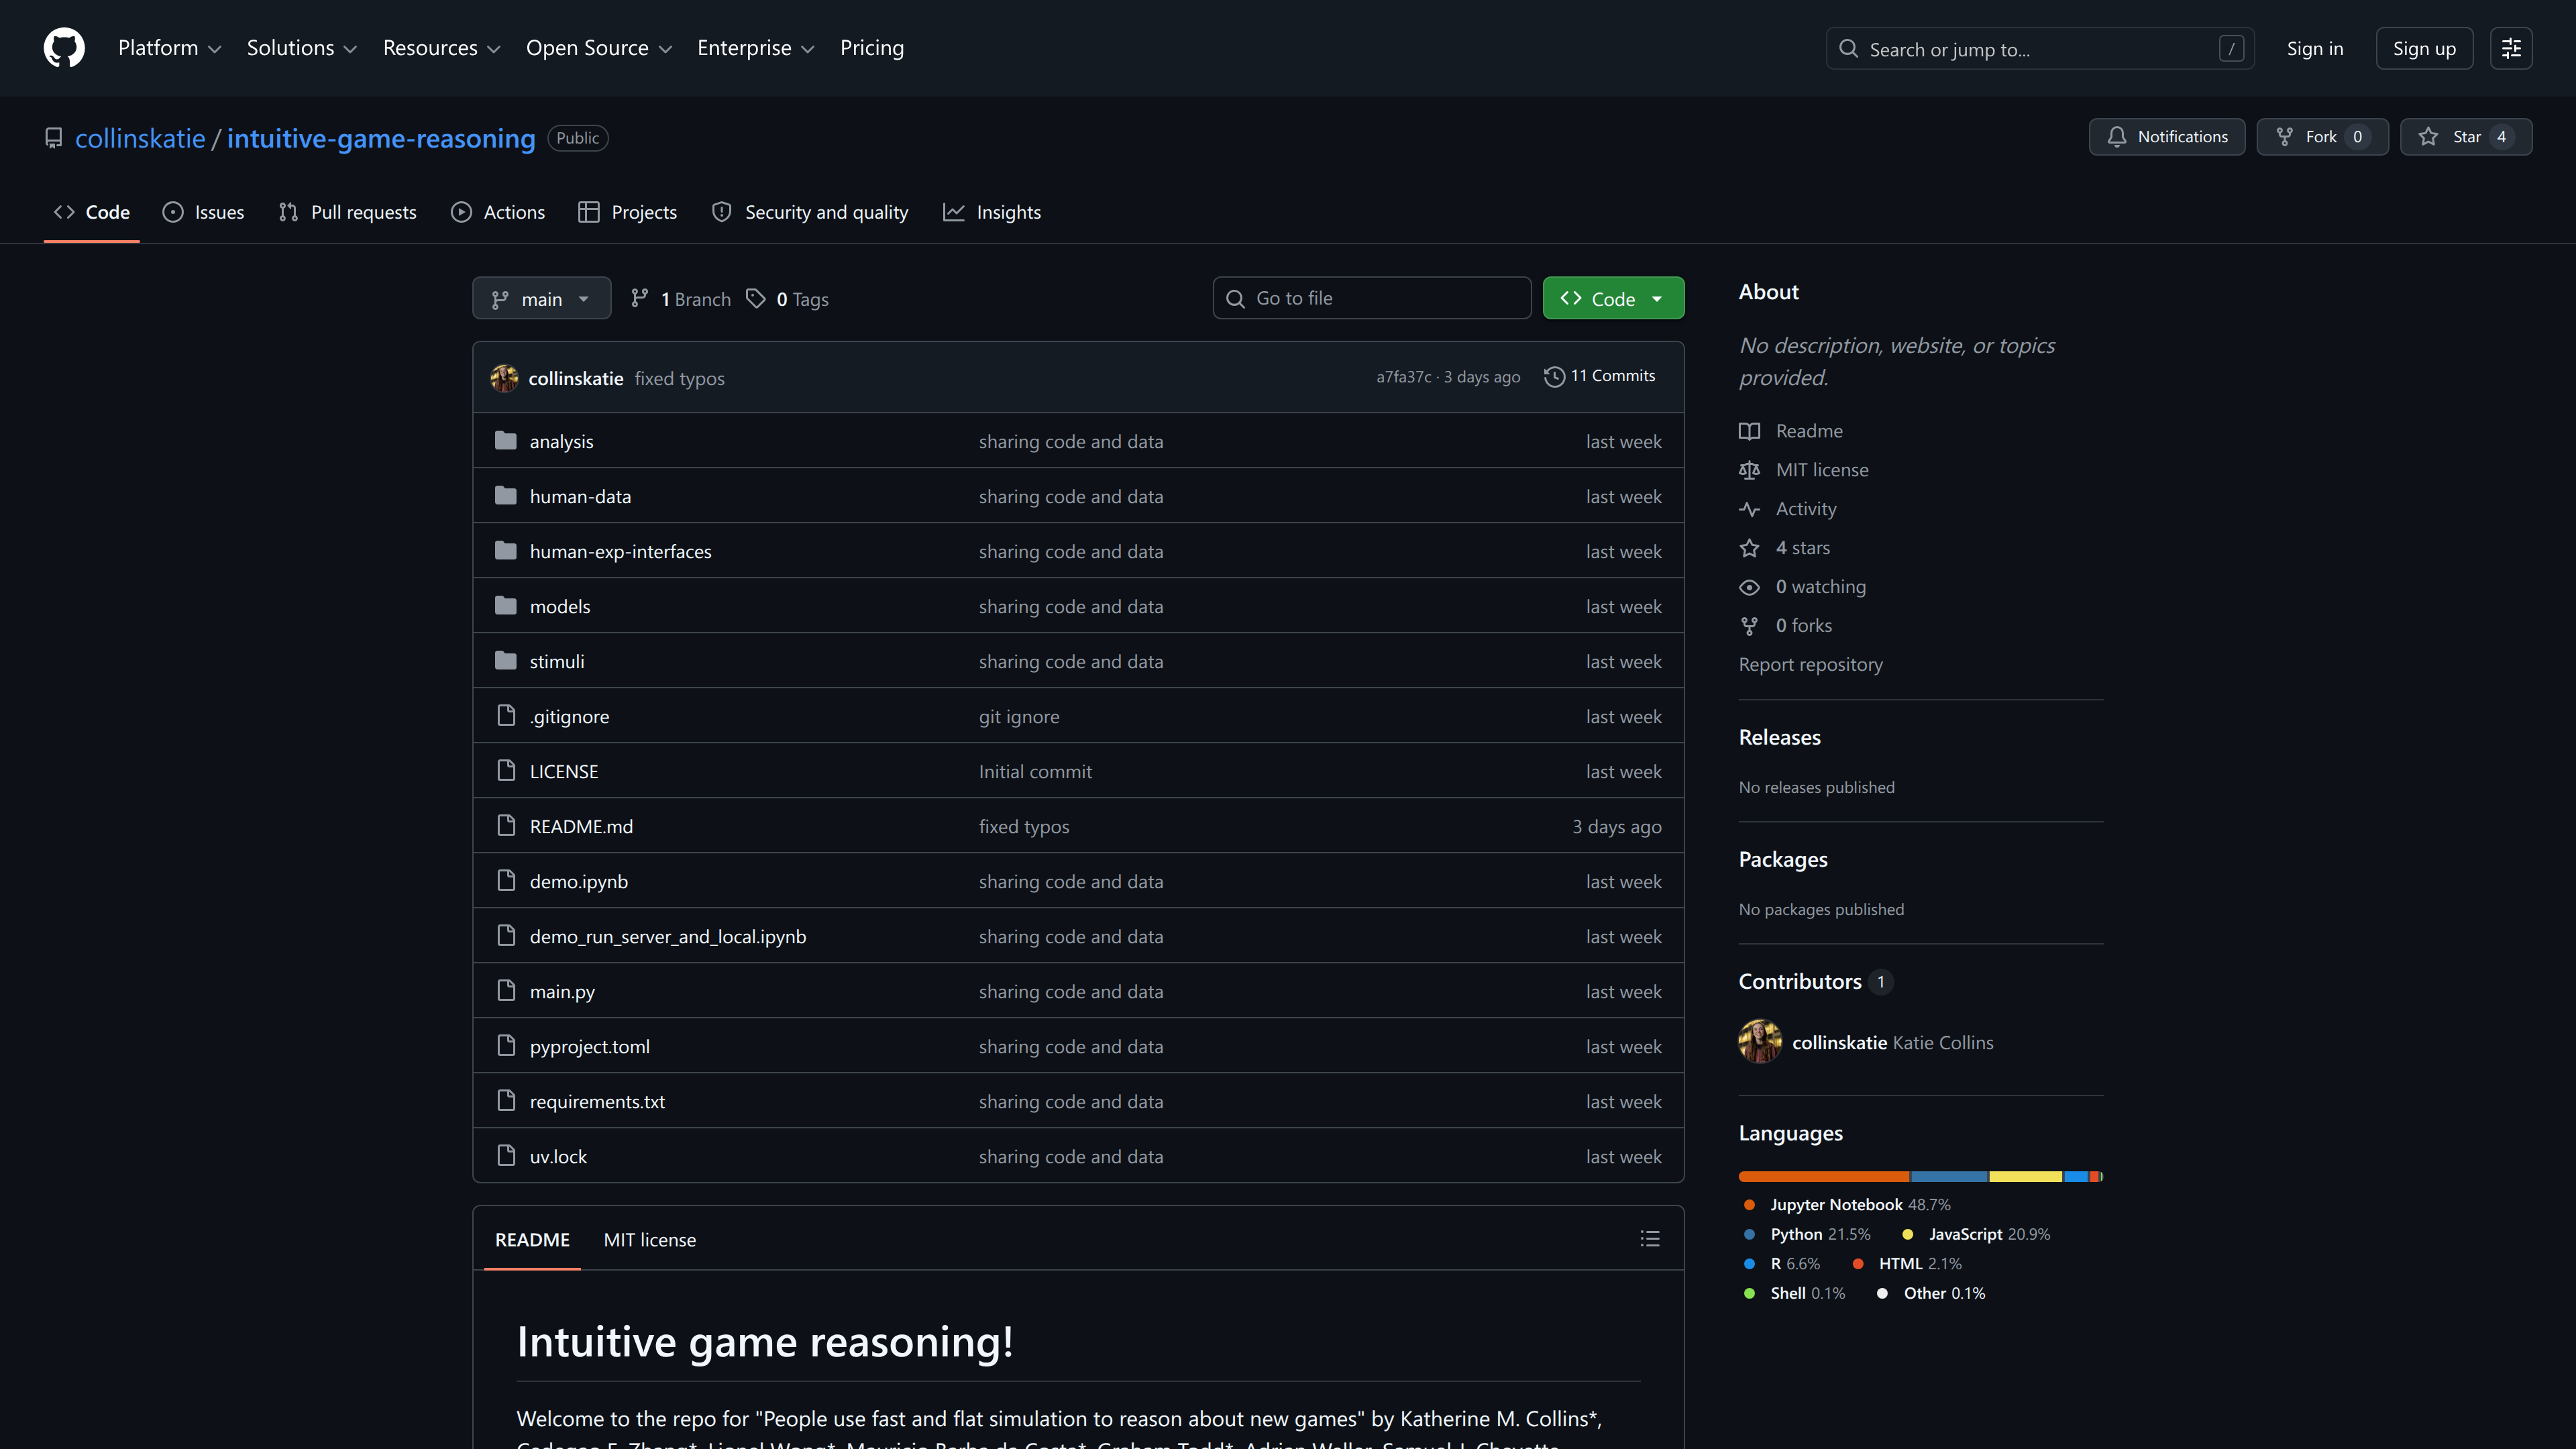Click the LICENSE file icon
Viewport: 2576px width, 1449px height.
(506, 771)
